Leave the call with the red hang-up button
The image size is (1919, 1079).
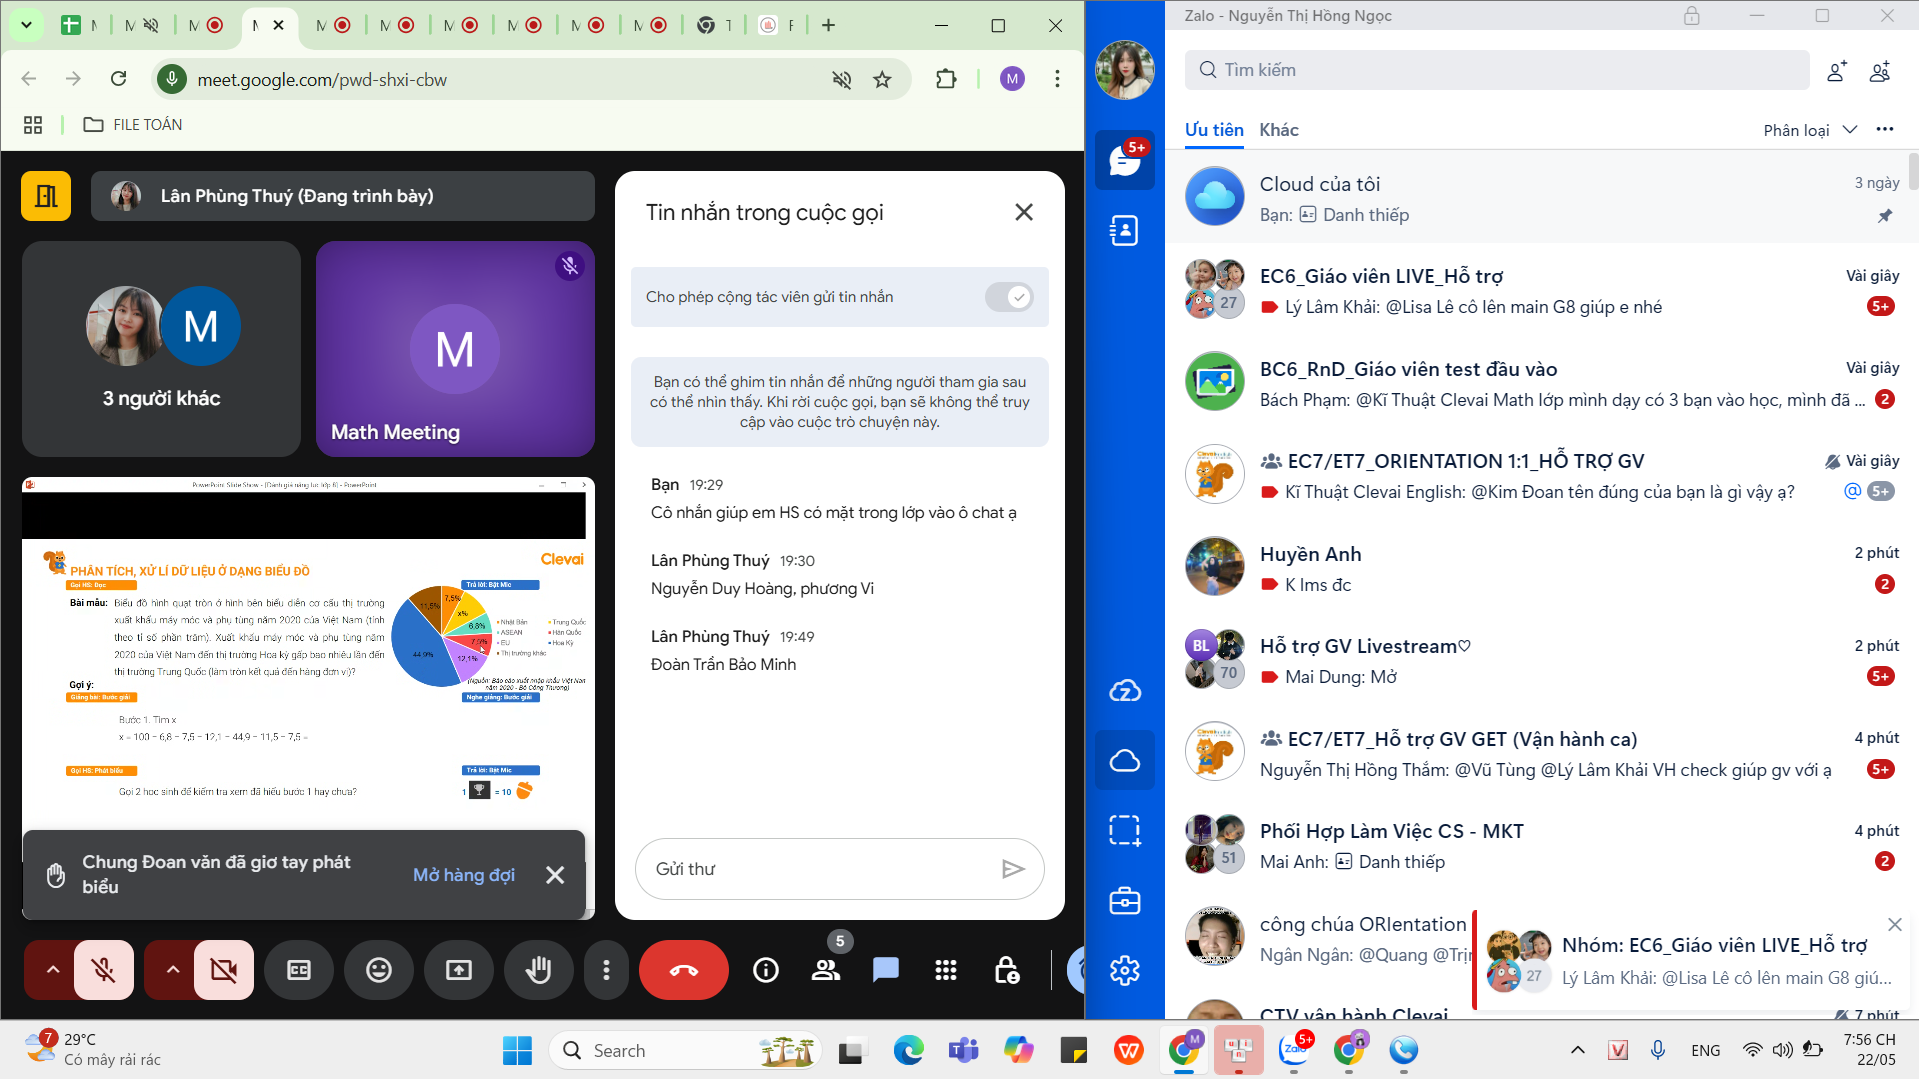click(684, 970)
